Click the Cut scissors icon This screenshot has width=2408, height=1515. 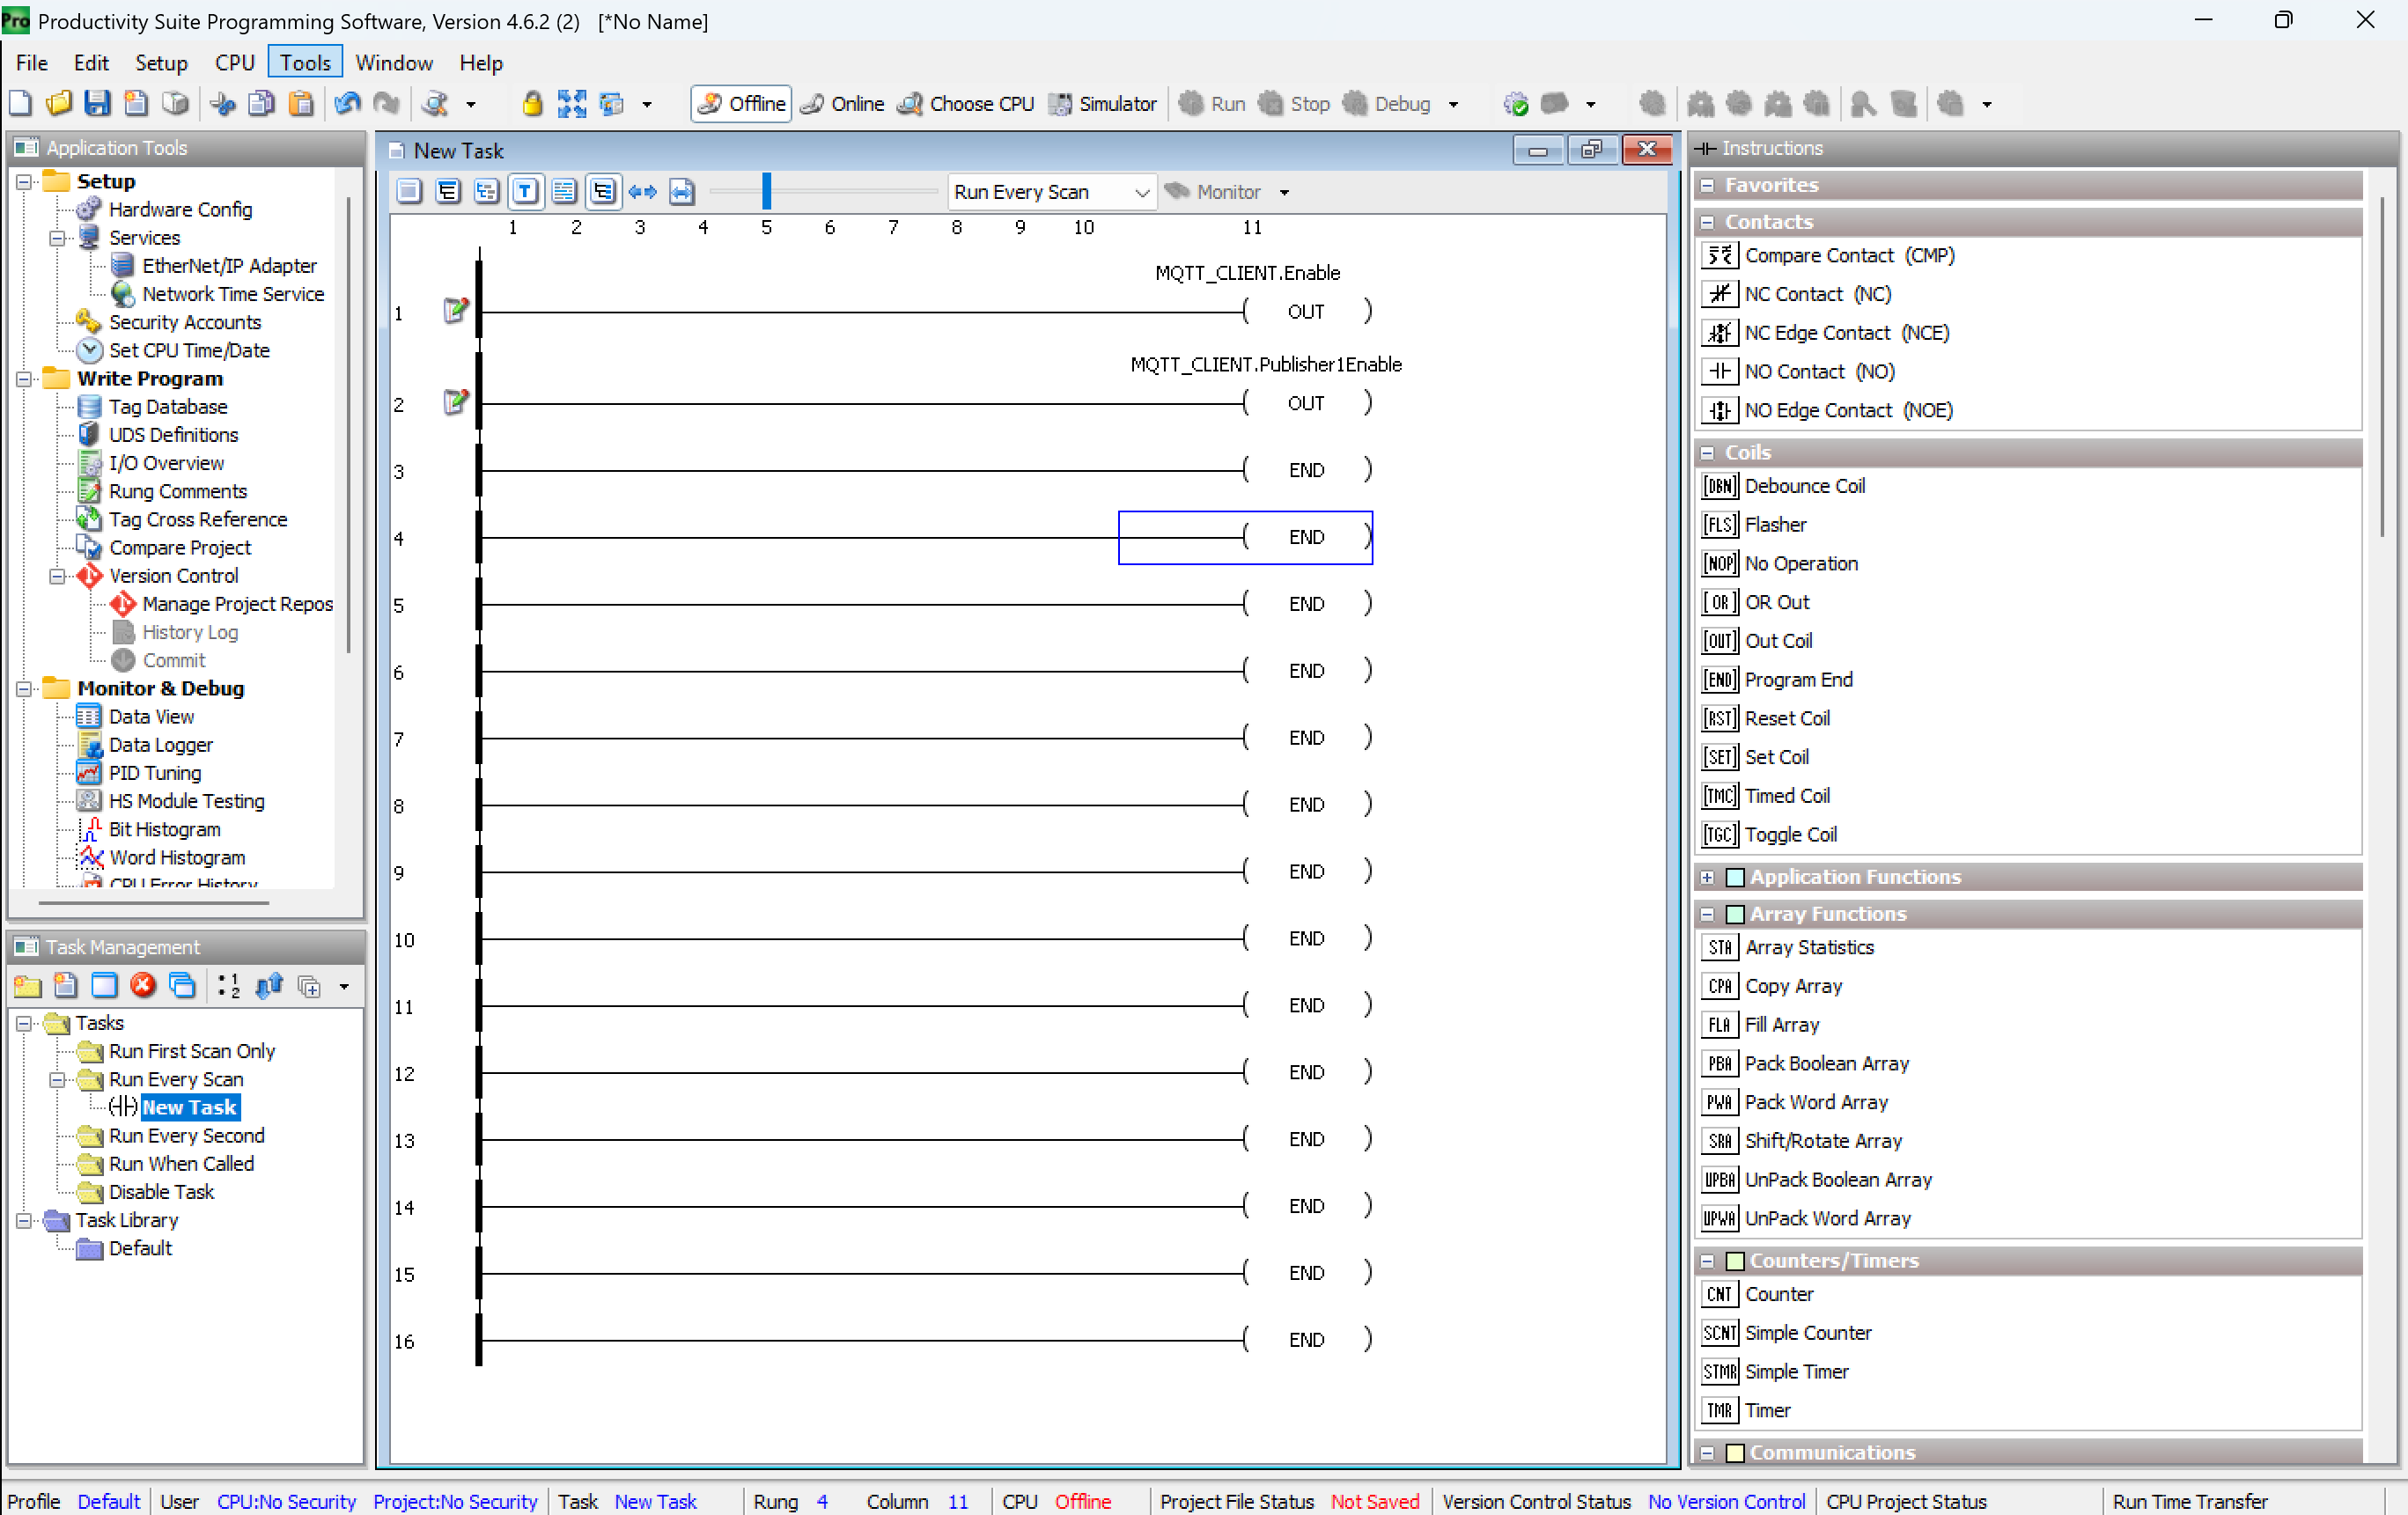(x=223, y=103)
